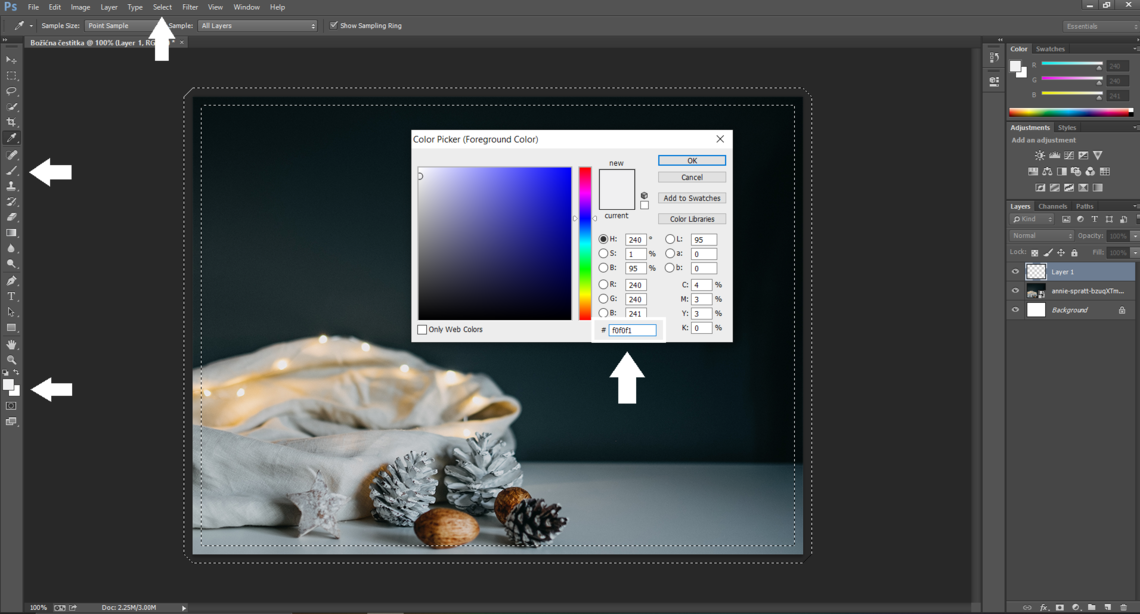This screenshot has height=614, width=1140.
Task: Click Add to Swatches button
Action: pos(691,198)
